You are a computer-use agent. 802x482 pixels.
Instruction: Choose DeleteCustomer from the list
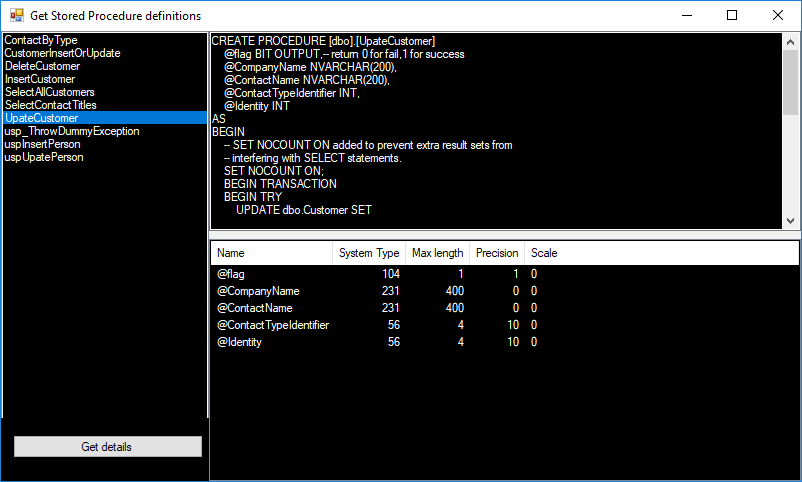(105, 66)
